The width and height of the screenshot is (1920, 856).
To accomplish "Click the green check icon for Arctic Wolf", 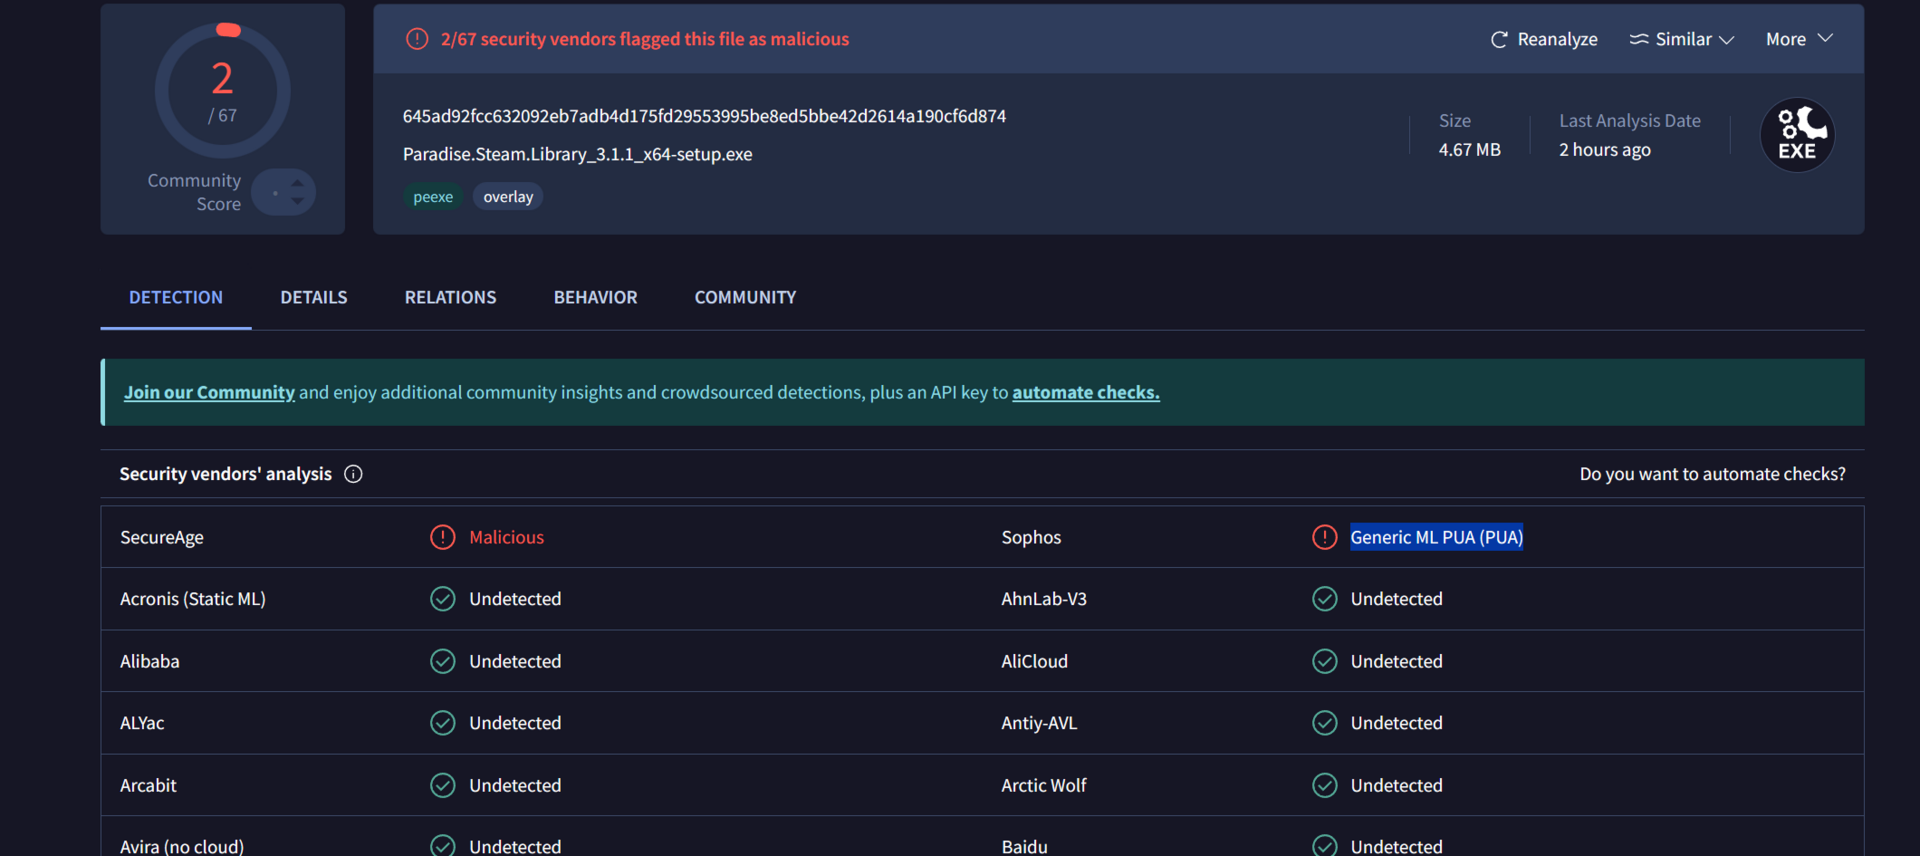I will [1324, 785].
